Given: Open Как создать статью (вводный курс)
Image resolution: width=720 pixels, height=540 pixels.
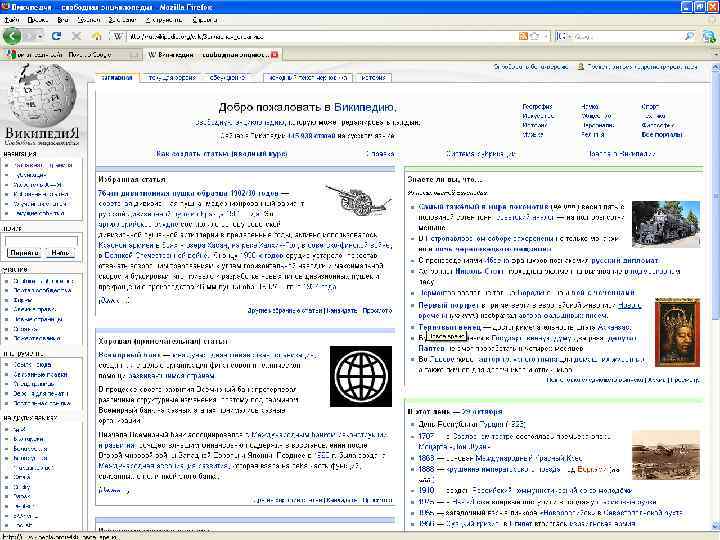Looking at the screenshot, I should (x=222, y=154).
